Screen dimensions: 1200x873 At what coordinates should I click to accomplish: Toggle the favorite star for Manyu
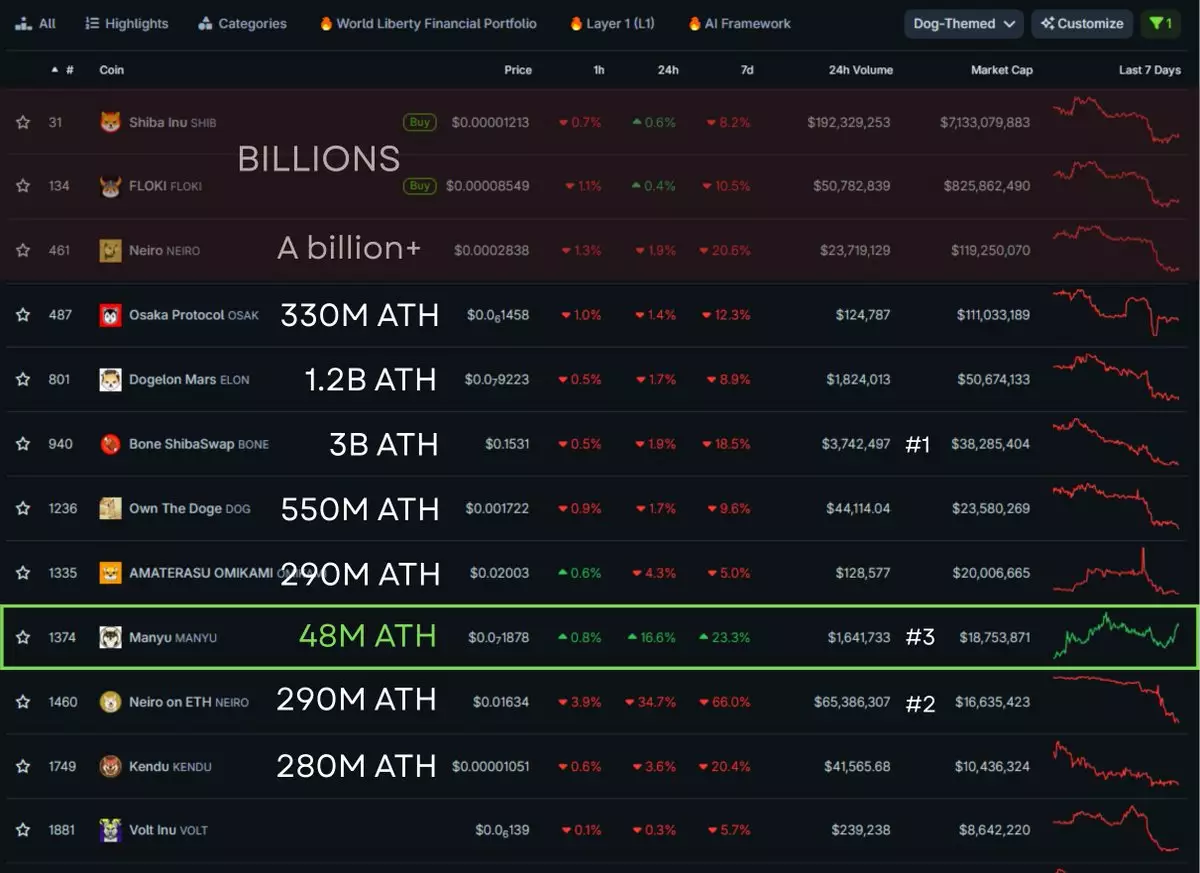click(x=23, y=637)
